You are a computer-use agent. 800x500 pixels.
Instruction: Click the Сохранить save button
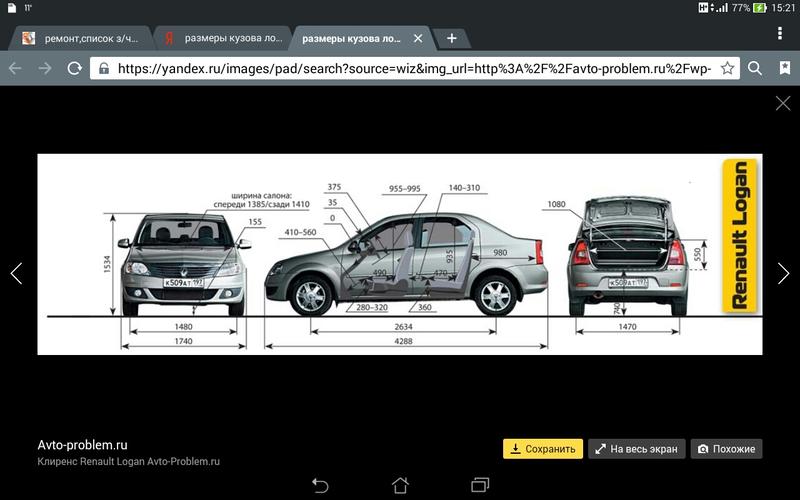[543, 449]
